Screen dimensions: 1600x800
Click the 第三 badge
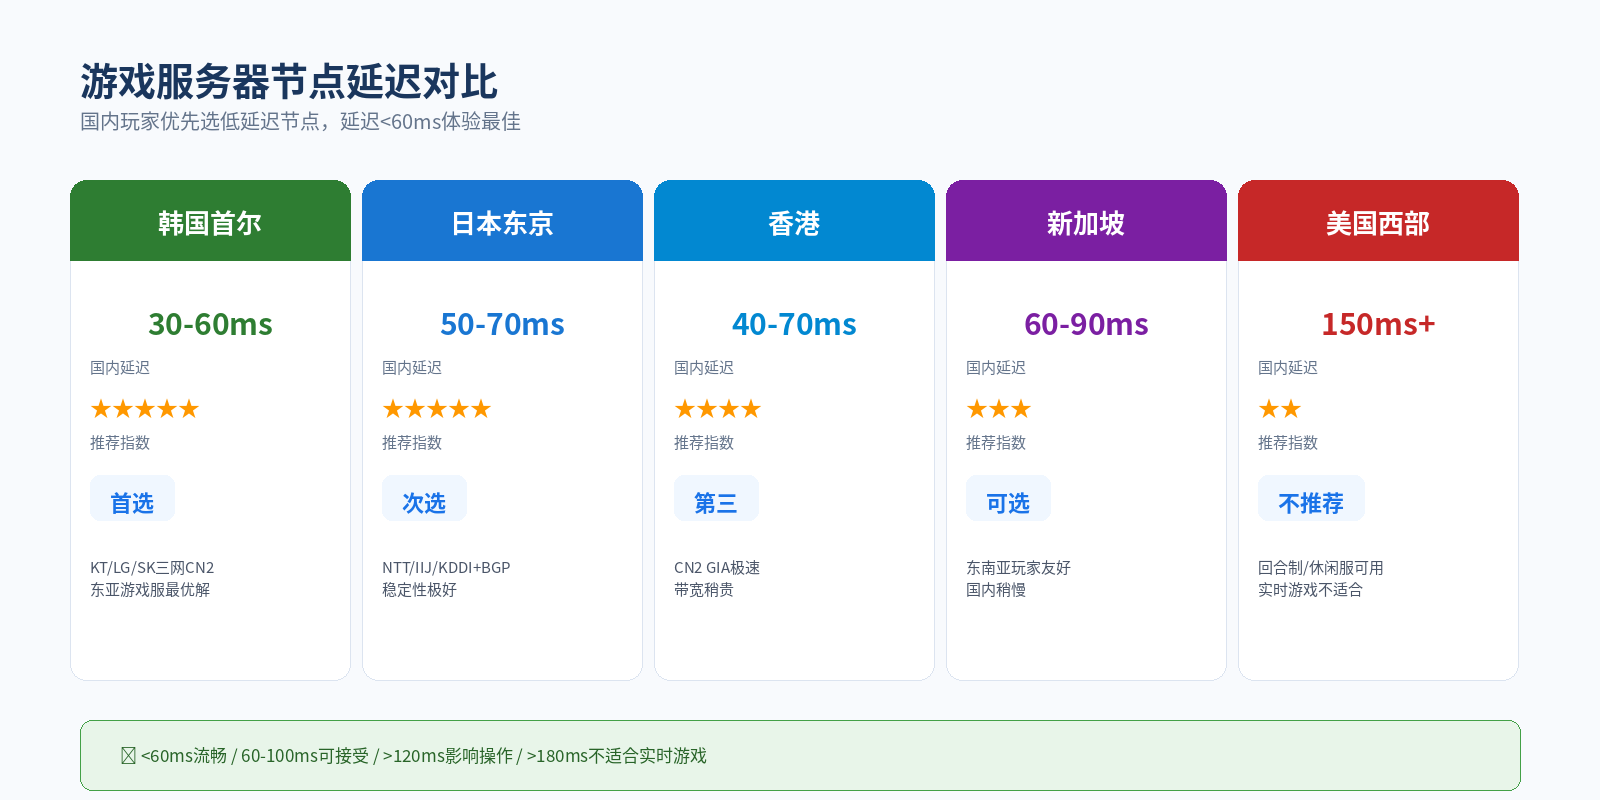click(716, 498)
